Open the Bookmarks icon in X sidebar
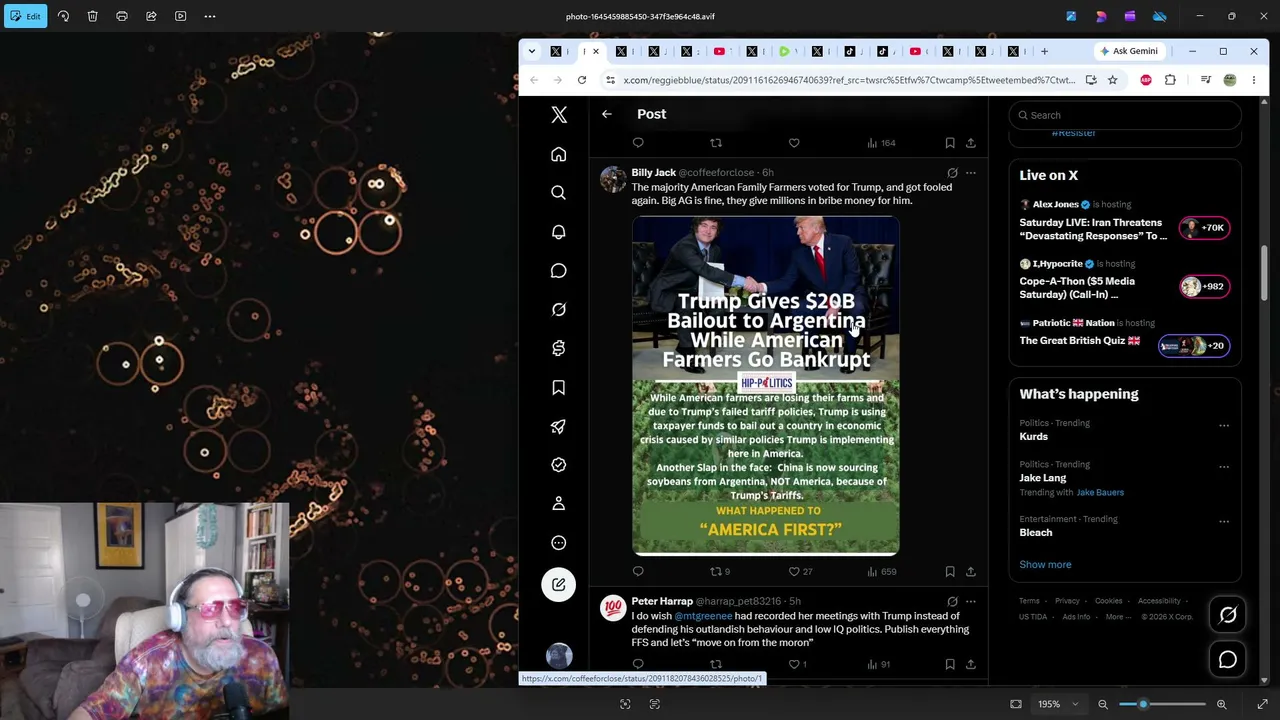Screen dimensions: 1280x720 [559, 388]
